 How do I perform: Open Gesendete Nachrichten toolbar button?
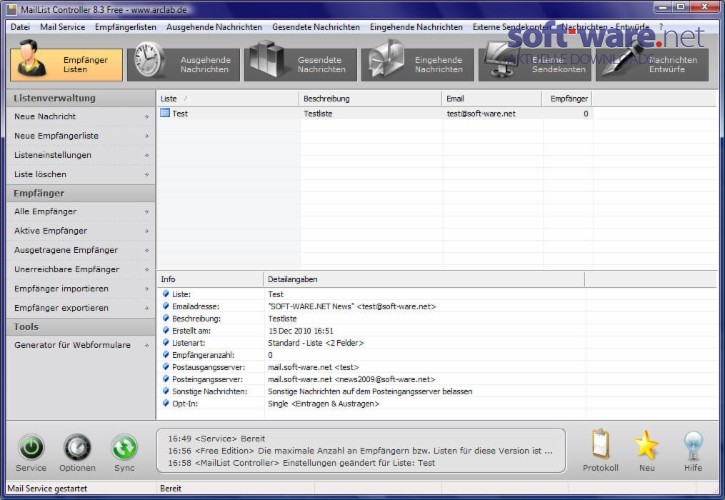pos(301,64)
